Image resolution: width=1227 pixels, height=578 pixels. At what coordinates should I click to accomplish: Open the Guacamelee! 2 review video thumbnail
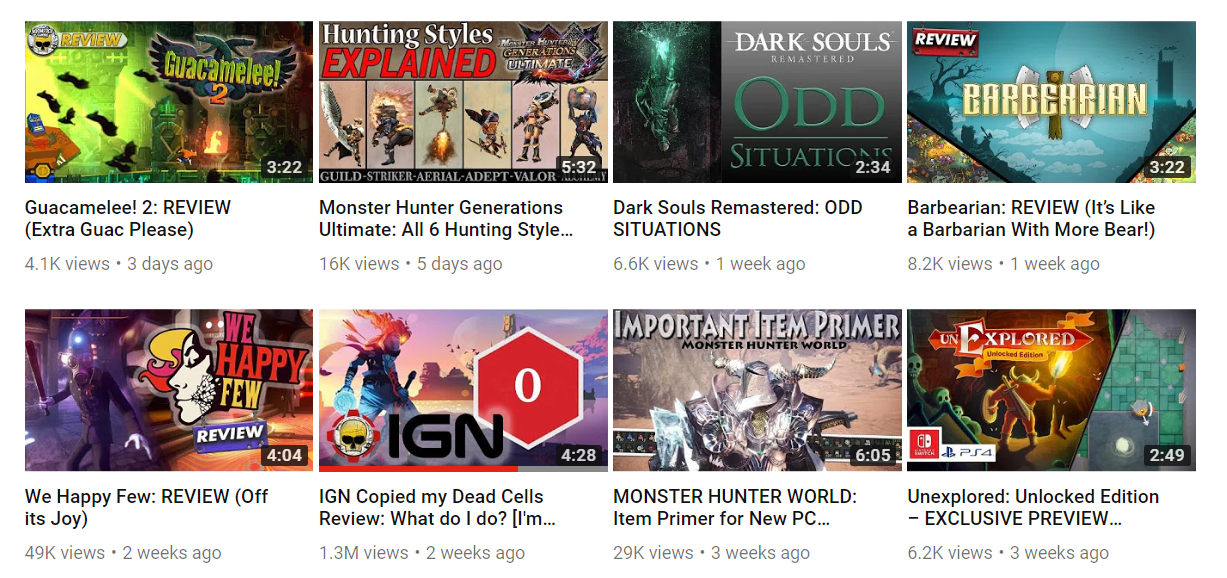[x=169, y=102]
